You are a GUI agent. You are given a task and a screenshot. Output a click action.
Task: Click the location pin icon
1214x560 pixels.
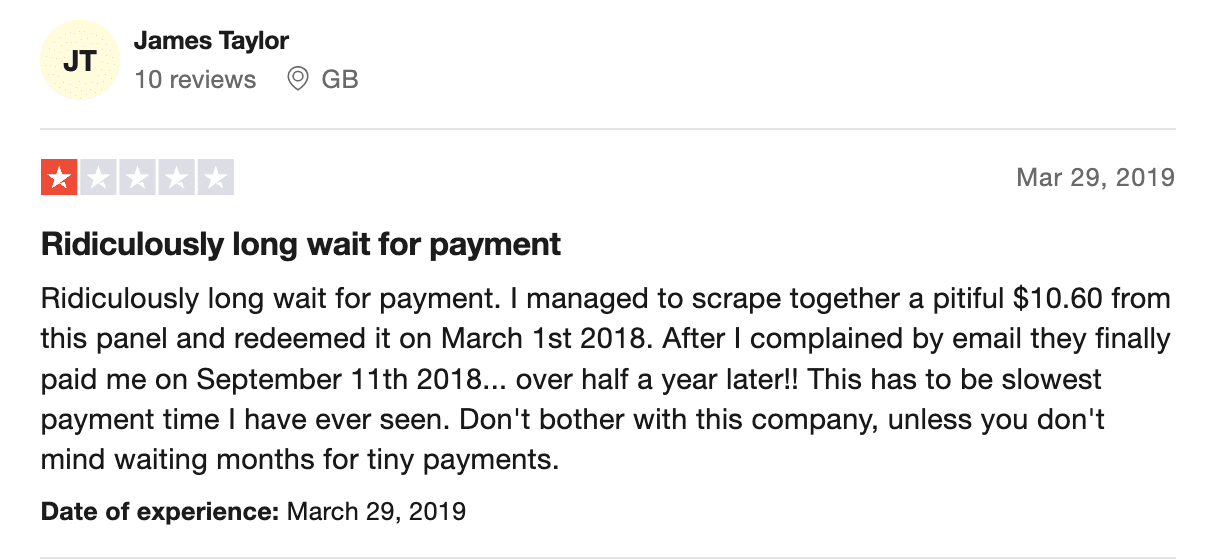coord(298,79)
